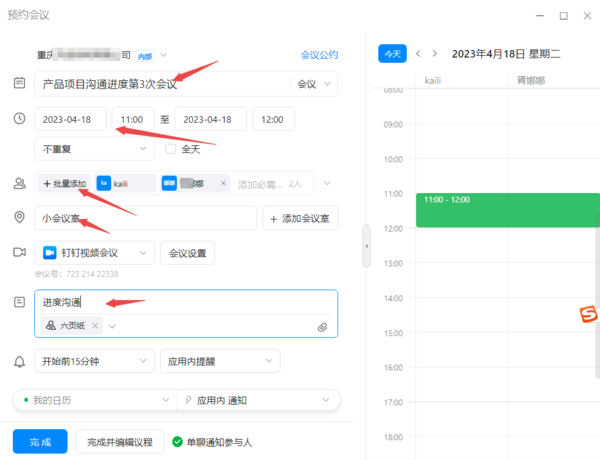
Task: Remove the 六页纸 document tag
Action: click(96, 326)
